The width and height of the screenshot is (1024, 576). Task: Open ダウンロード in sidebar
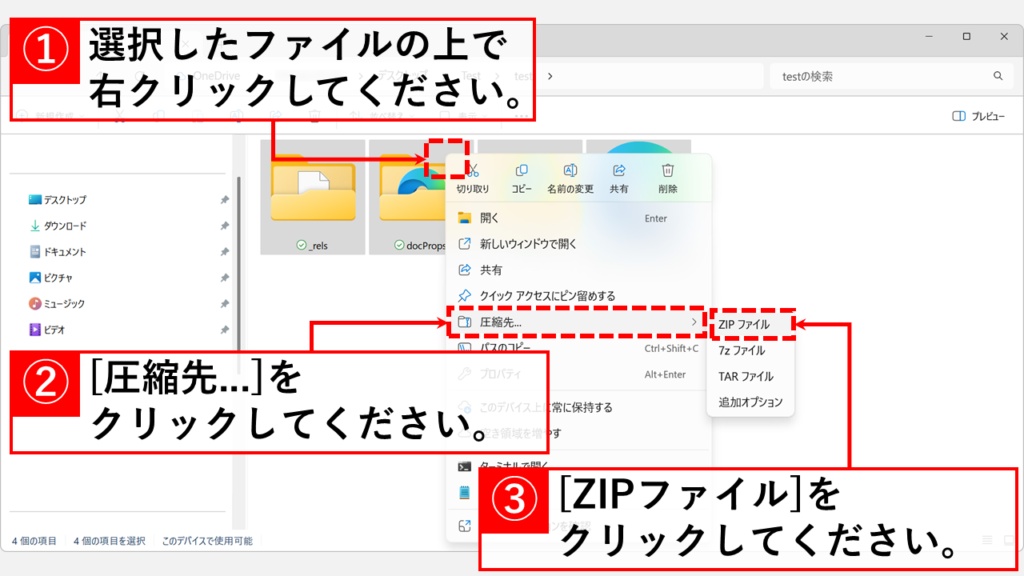[57, 226]
